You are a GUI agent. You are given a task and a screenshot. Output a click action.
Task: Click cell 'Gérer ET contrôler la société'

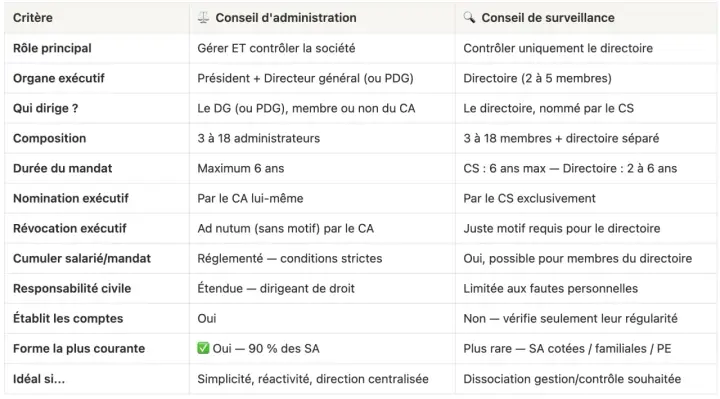tap(276, 48)
